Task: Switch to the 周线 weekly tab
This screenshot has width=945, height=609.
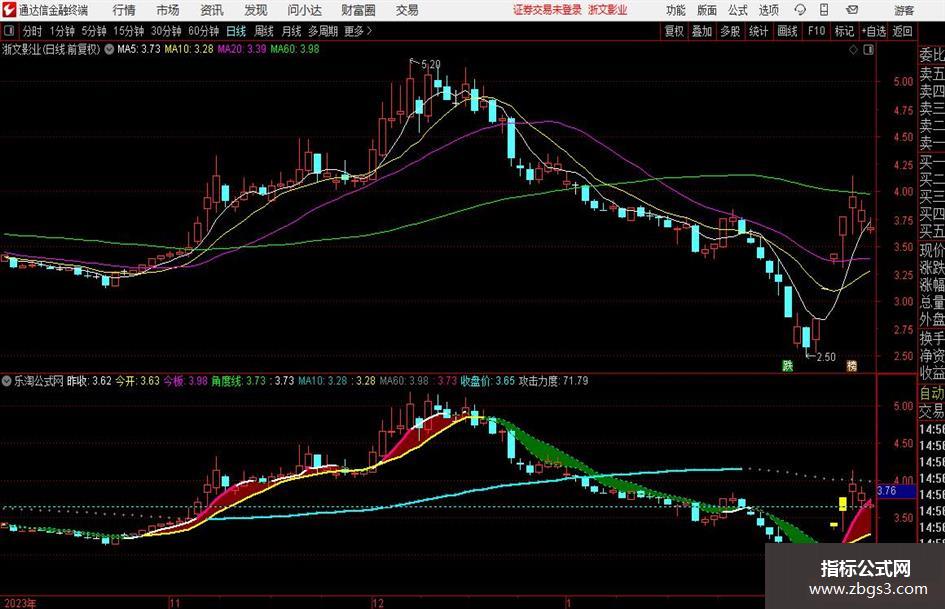Action: 263,31
